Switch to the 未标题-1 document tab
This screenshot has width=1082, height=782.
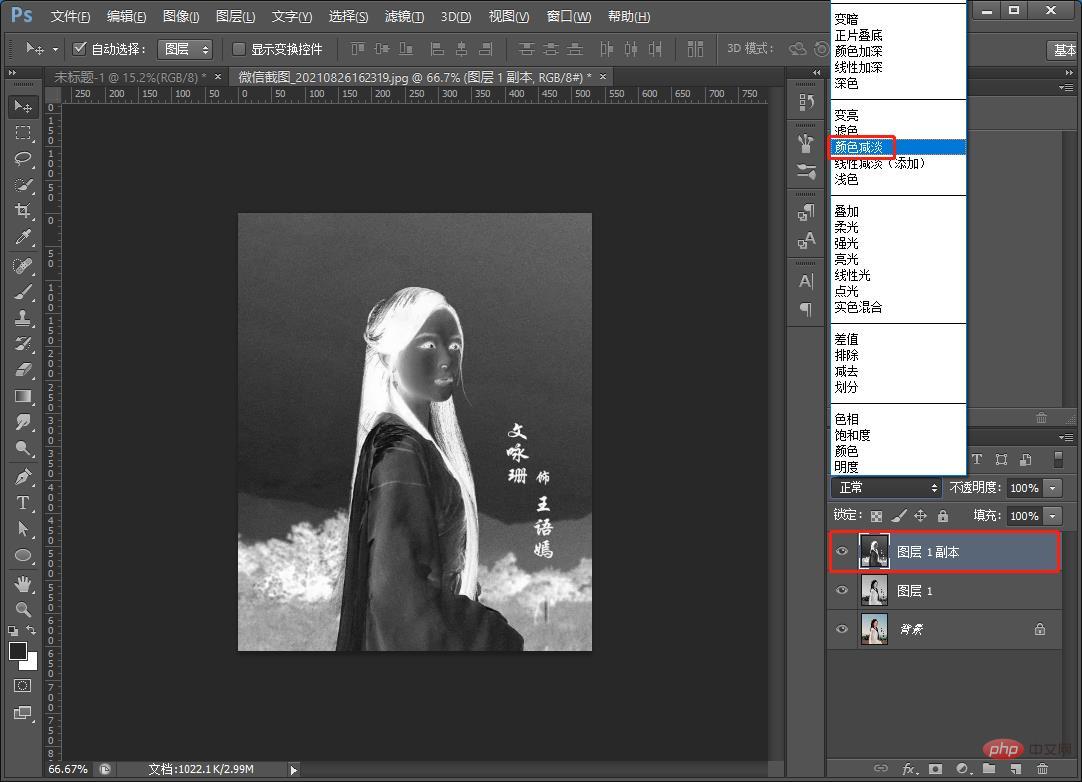coord(130,77)
